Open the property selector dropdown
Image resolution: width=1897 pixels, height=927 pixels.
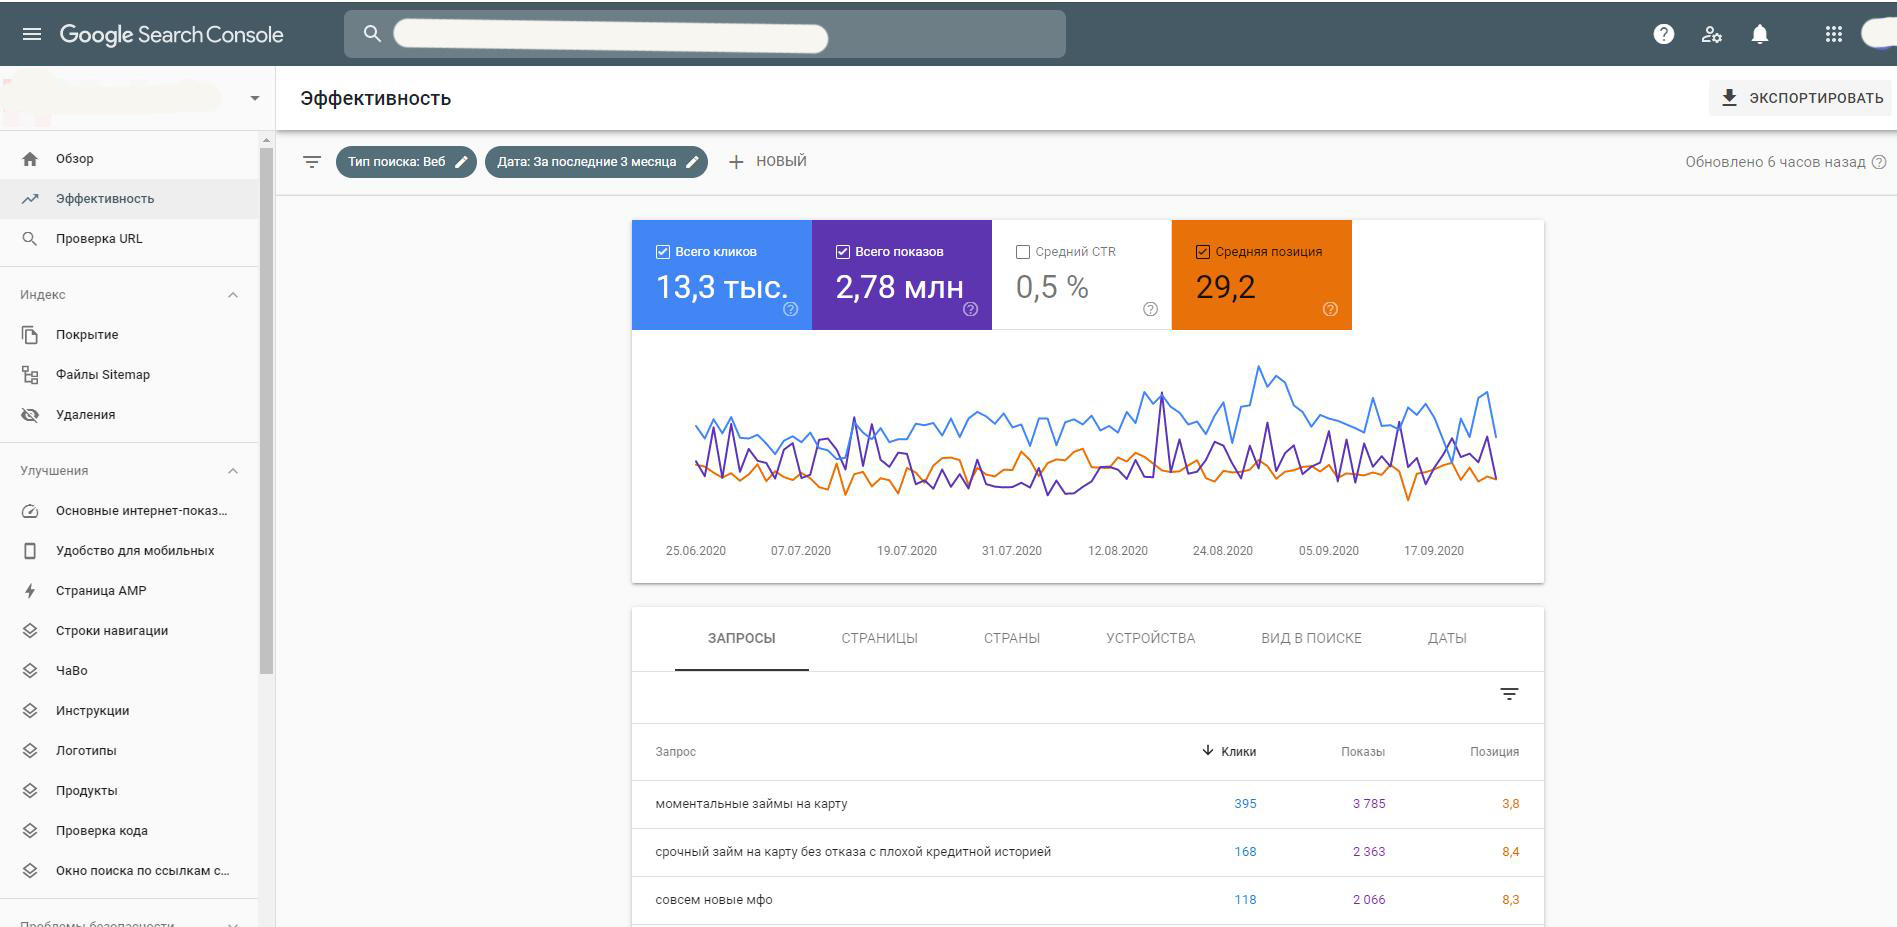(254, 98)
